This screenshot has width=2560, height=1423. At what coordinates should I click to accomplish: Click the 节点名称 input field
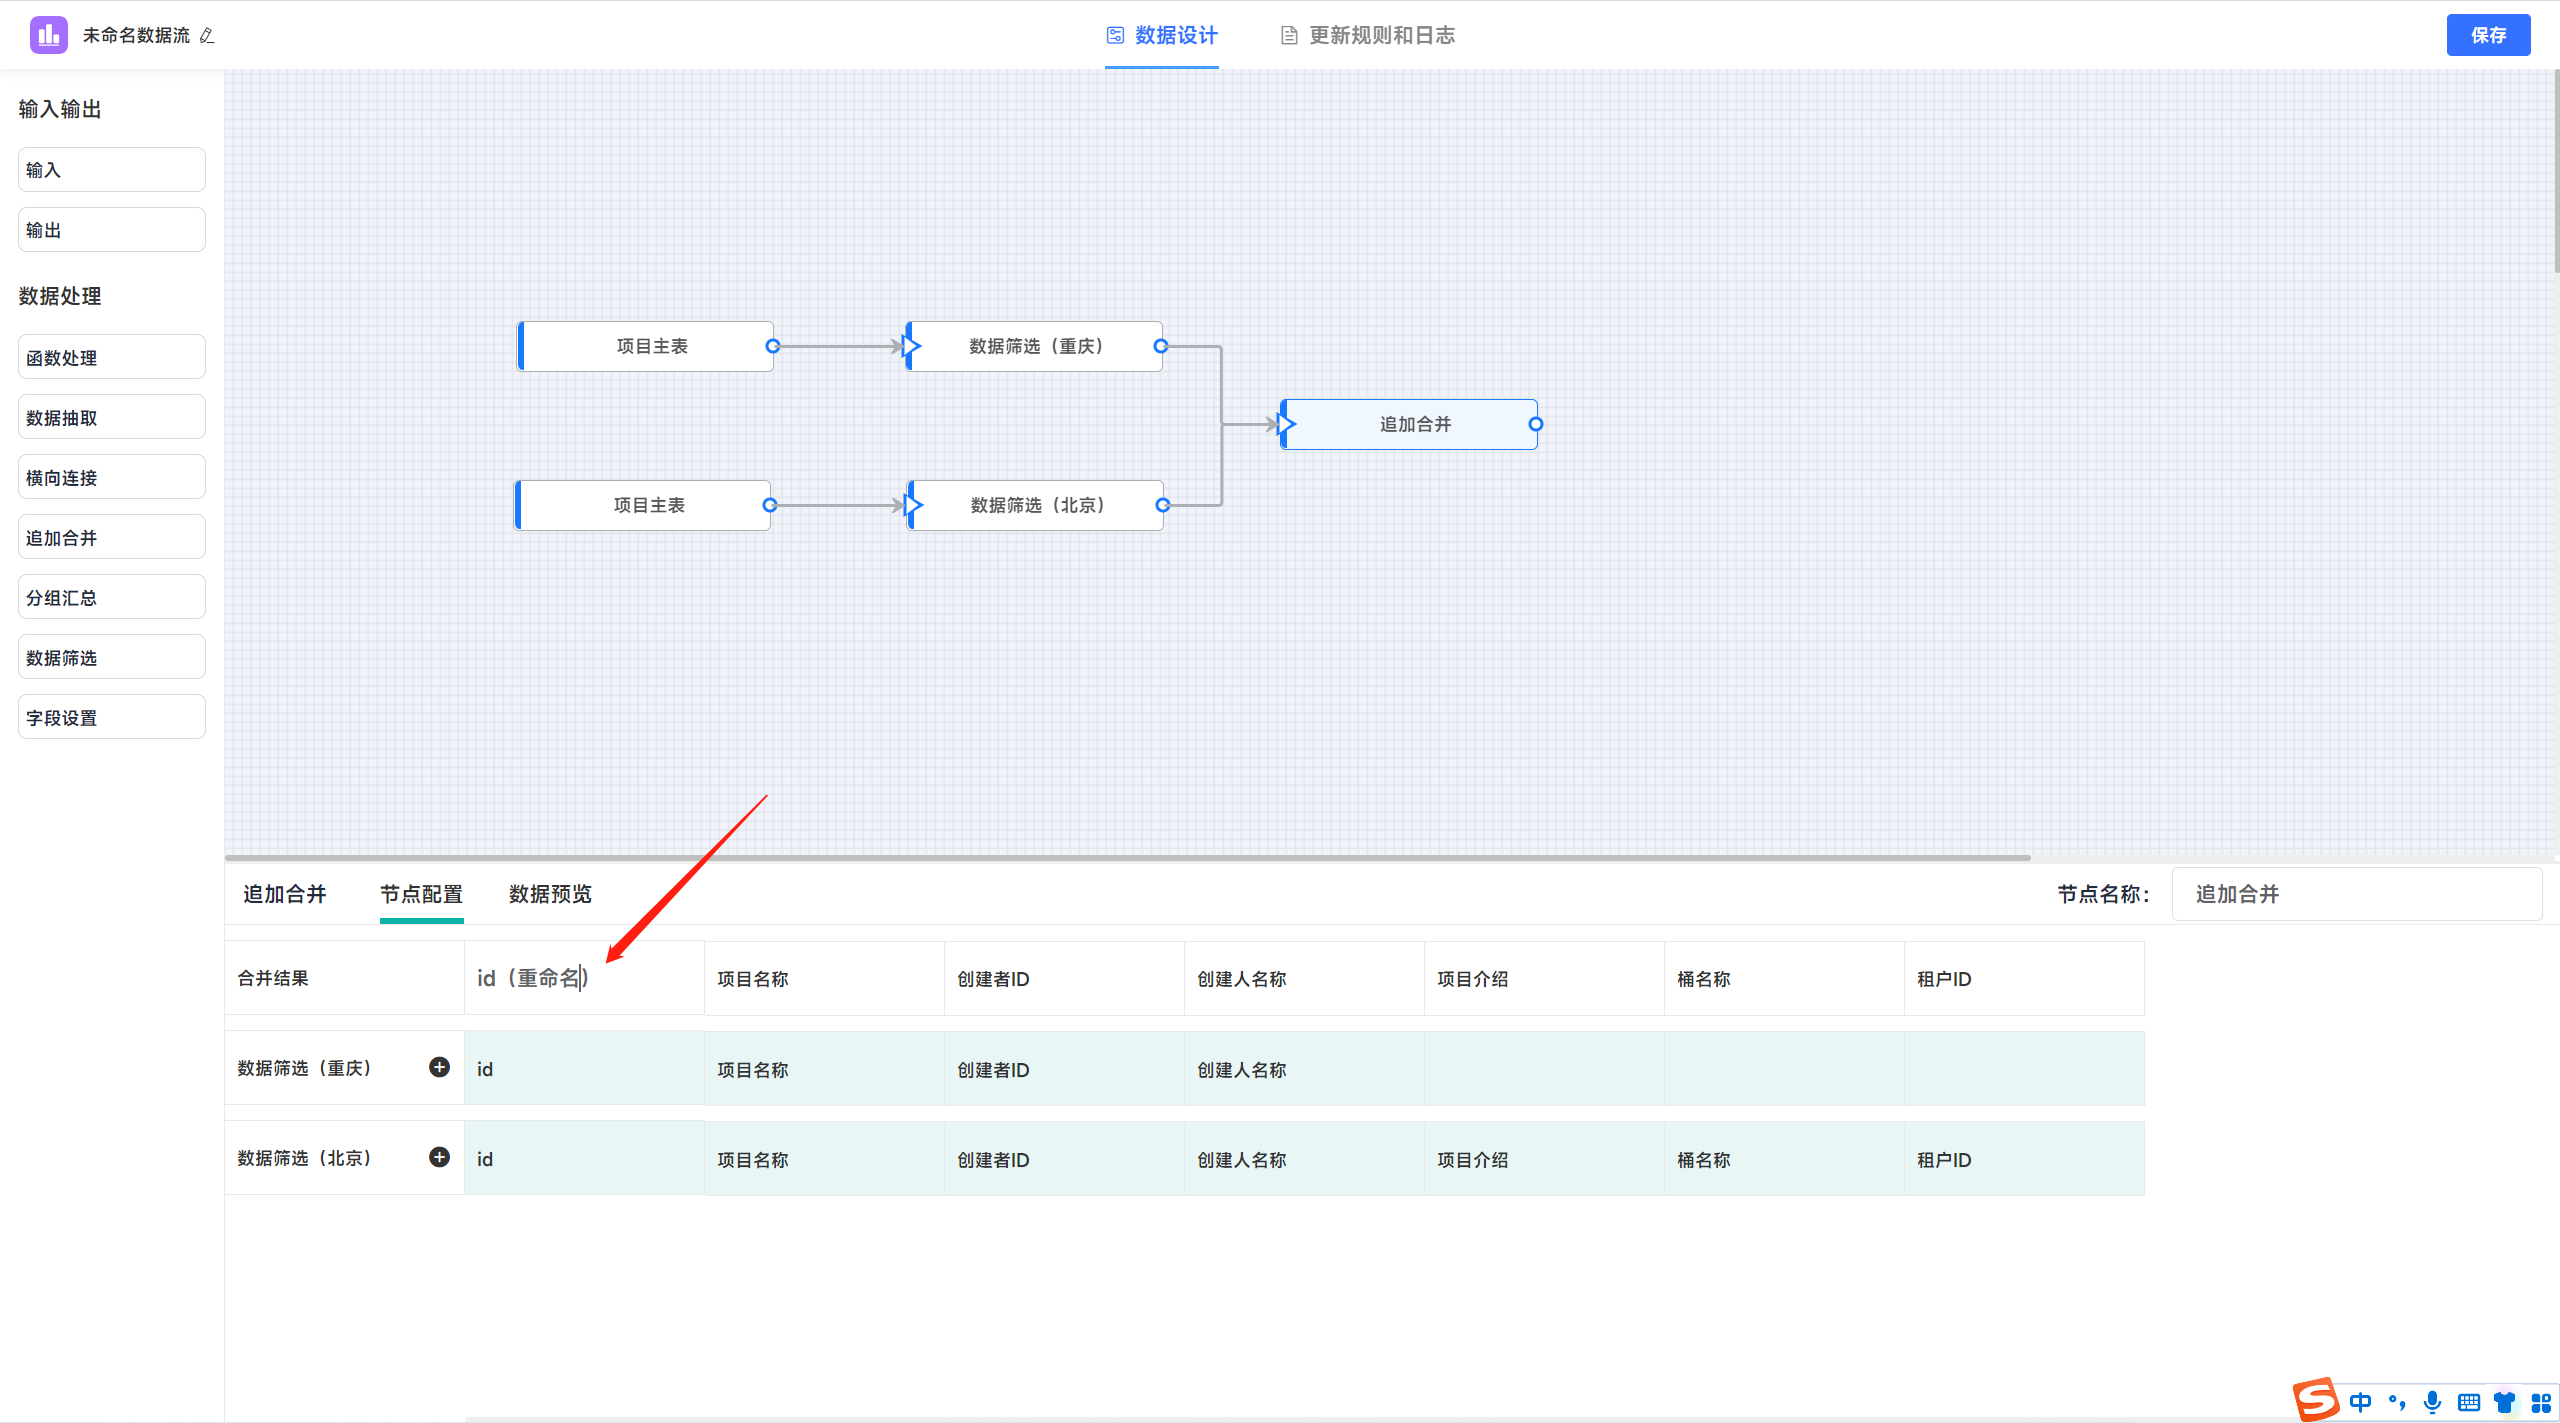point(2357,894)
